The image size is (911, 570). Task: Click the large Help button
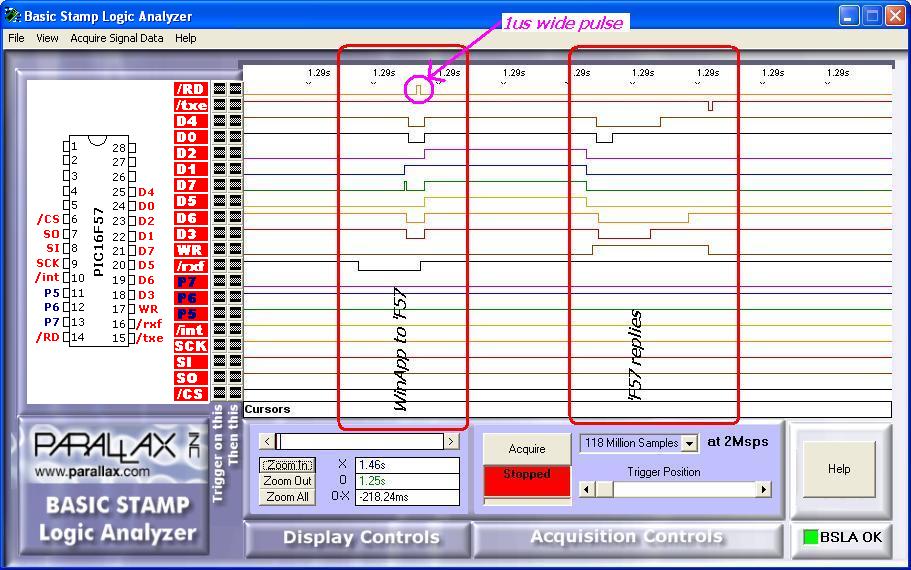(839, 469)
